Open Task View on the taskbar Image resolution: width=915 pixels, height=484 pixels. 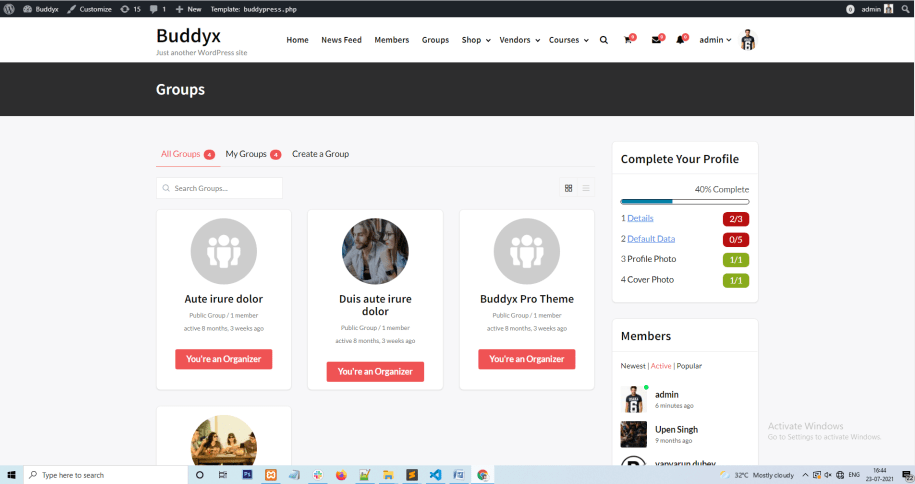point(223,475)
